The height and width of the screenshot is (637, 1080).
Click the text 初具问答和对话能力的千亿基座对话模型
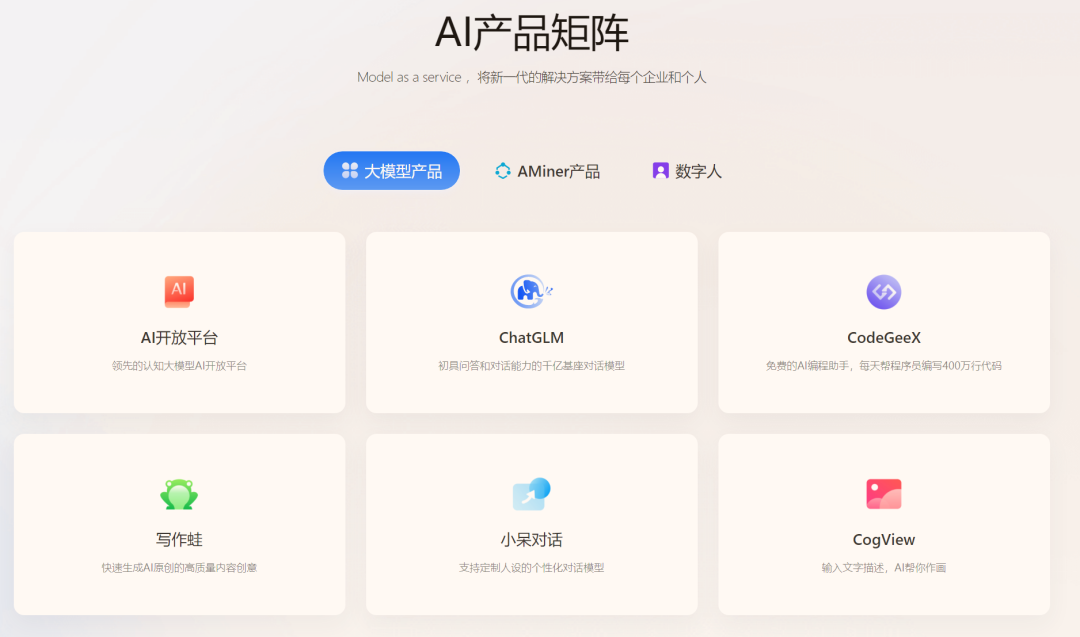coord(531,366)
